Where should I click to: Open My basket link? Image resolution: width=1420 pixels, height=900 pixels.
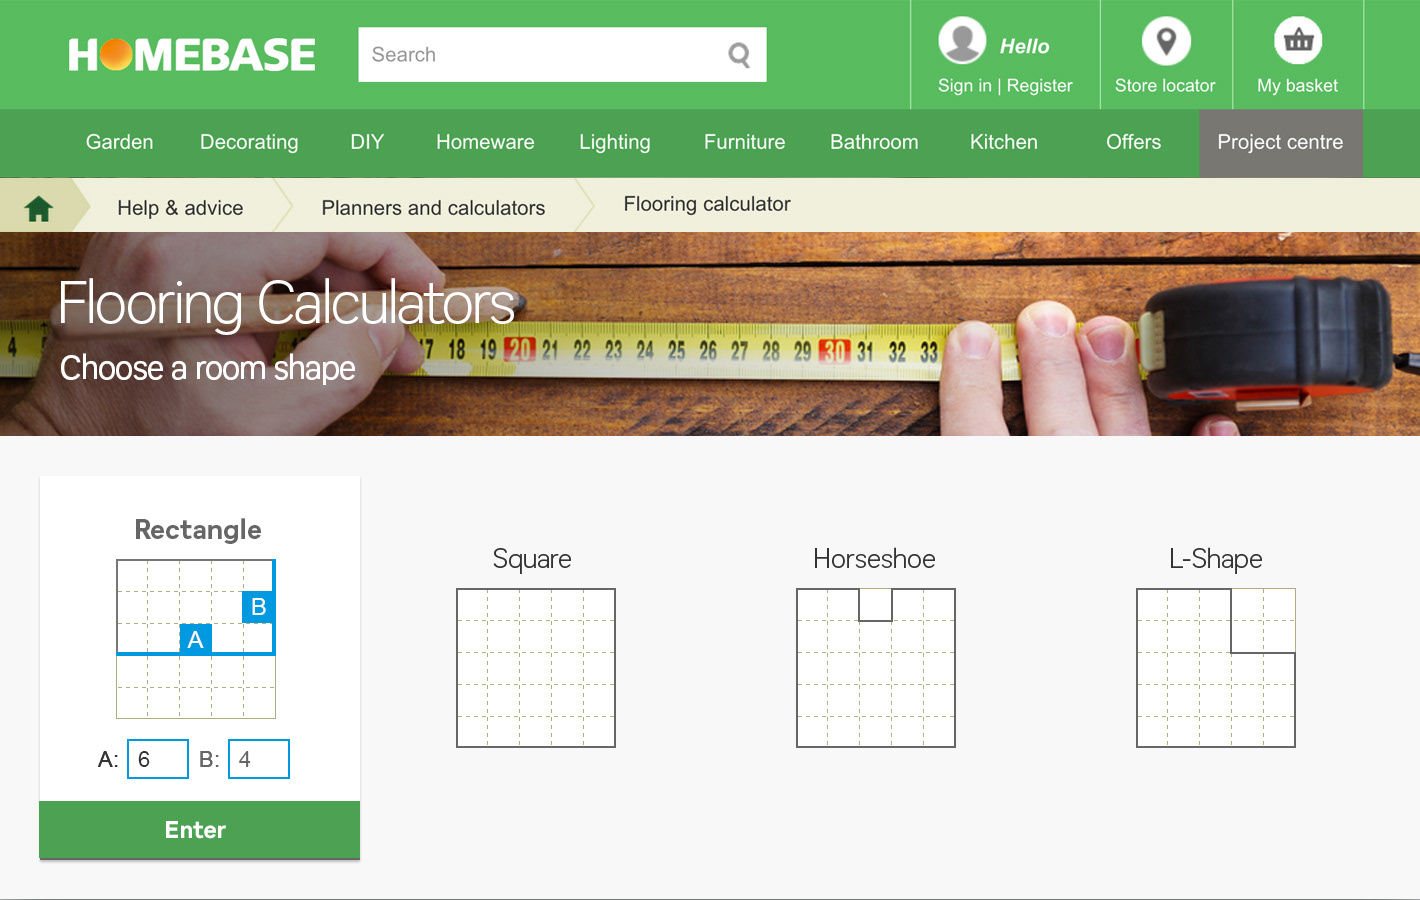[1297, 86]
